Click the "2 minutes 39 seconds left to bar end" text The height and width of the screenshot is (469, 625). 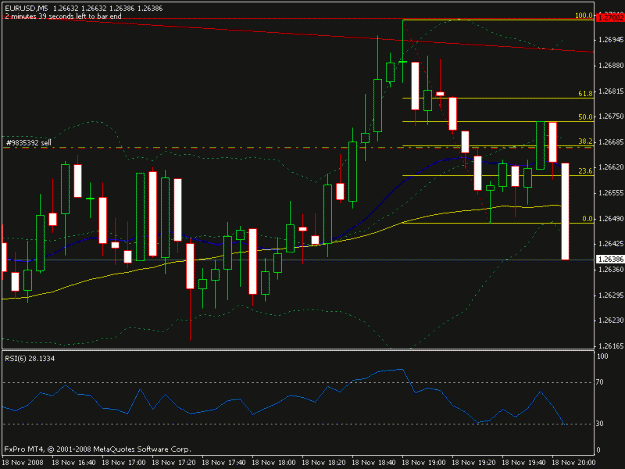coord(63,16)
